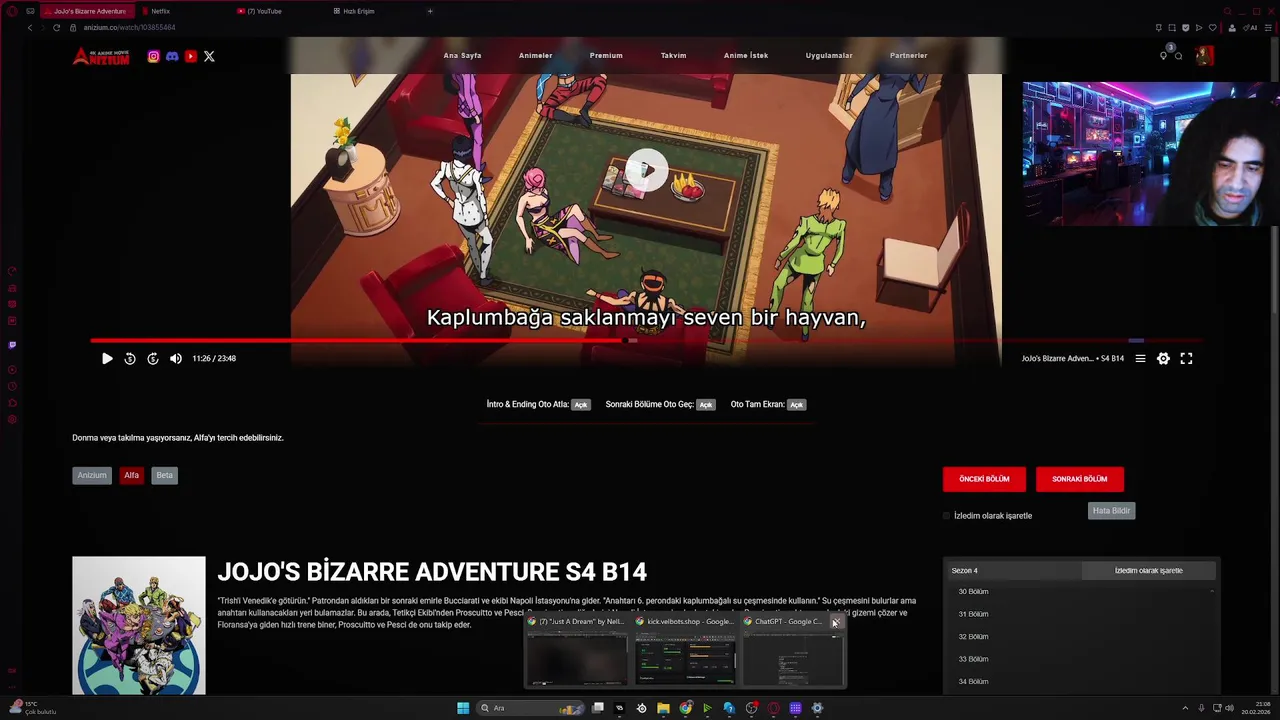The image size is (1280, 720).
Task: Open the site search magnifier icon
Action: pyautogui.click(x=1179, y=56)
